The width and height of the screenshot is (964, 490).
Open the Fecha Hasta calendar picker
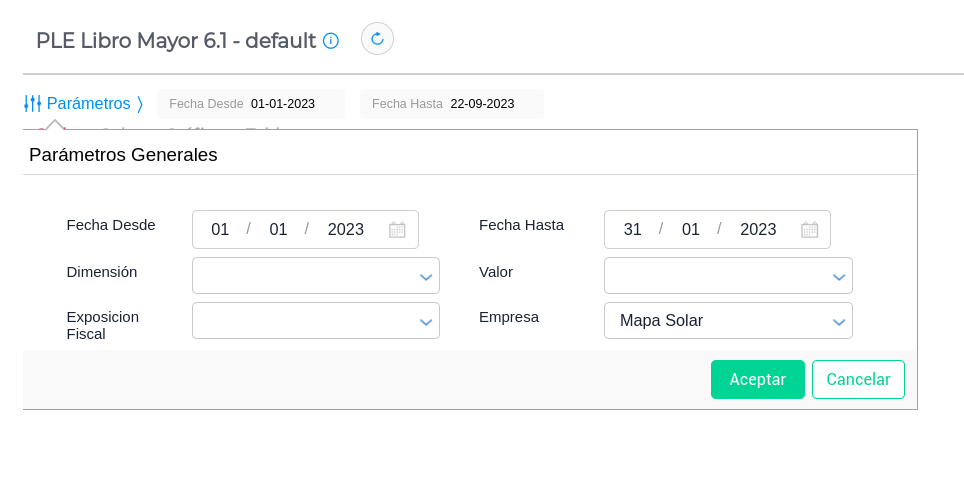pyautogui.click(x=809, y=230)
